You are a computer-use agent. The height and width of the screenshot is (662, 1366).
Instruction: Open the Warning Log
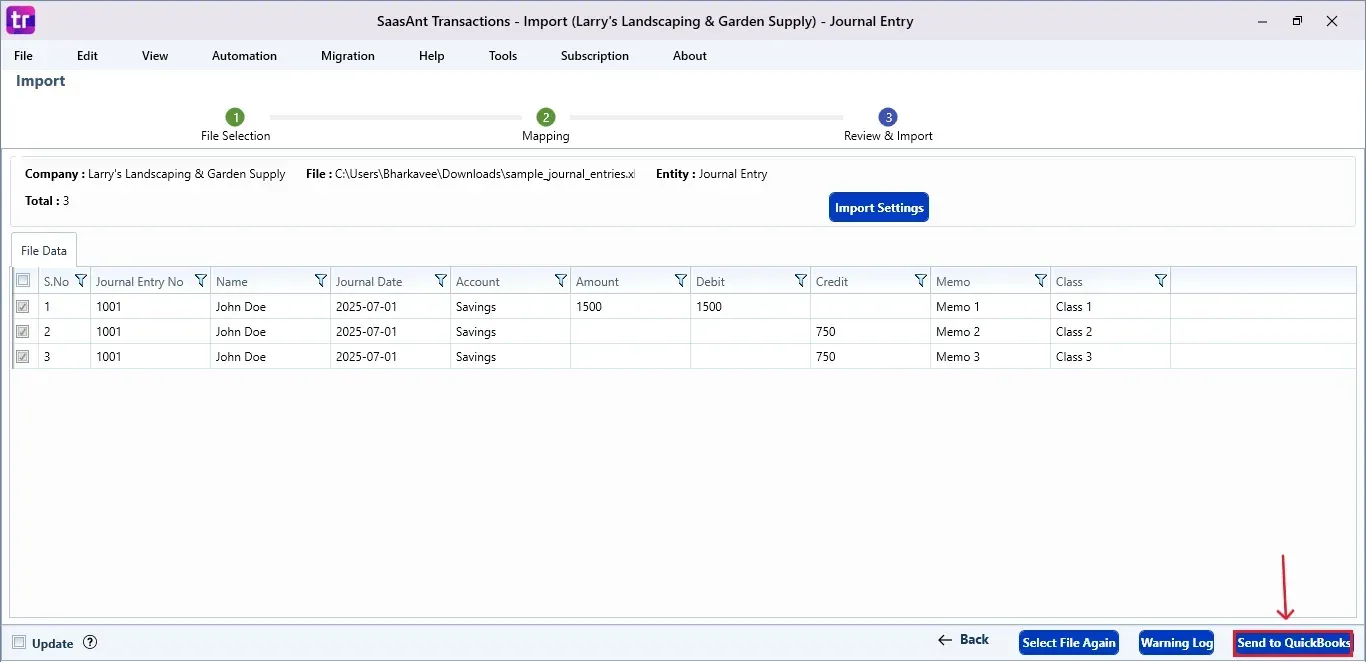click(x=1176, y=643)
